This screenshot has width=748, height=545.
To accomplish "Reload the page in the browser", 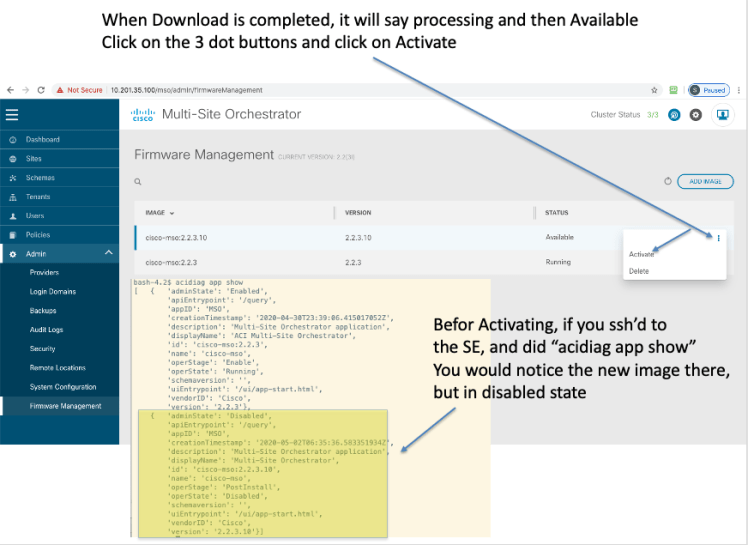I will (41, 90).
